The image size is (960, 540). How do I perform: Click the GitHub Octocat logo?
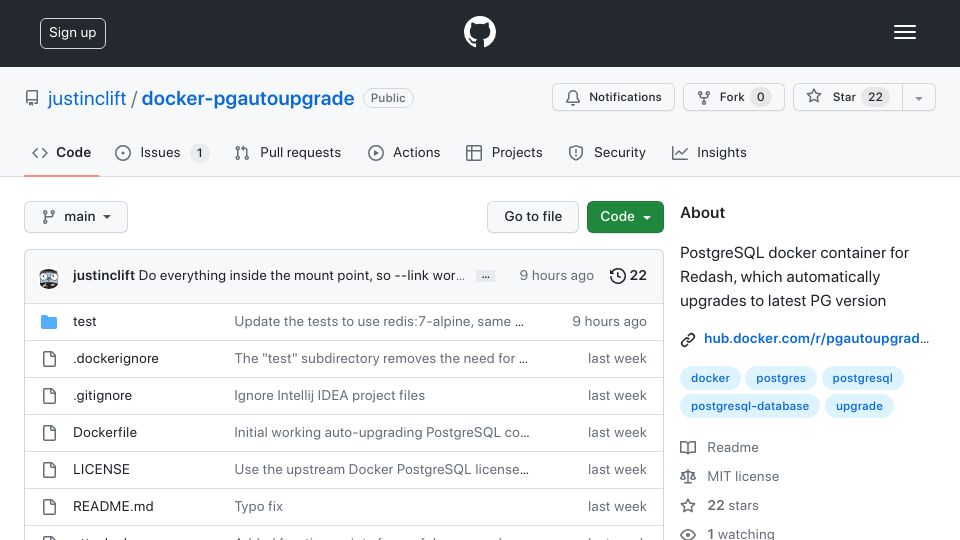coord(479,32)
